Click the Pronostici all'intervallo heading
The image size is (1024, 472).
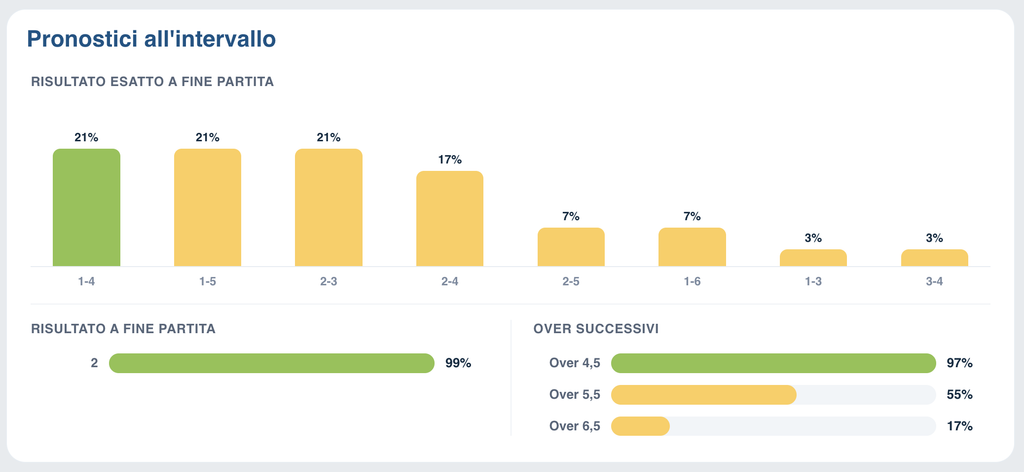[152, 39]
